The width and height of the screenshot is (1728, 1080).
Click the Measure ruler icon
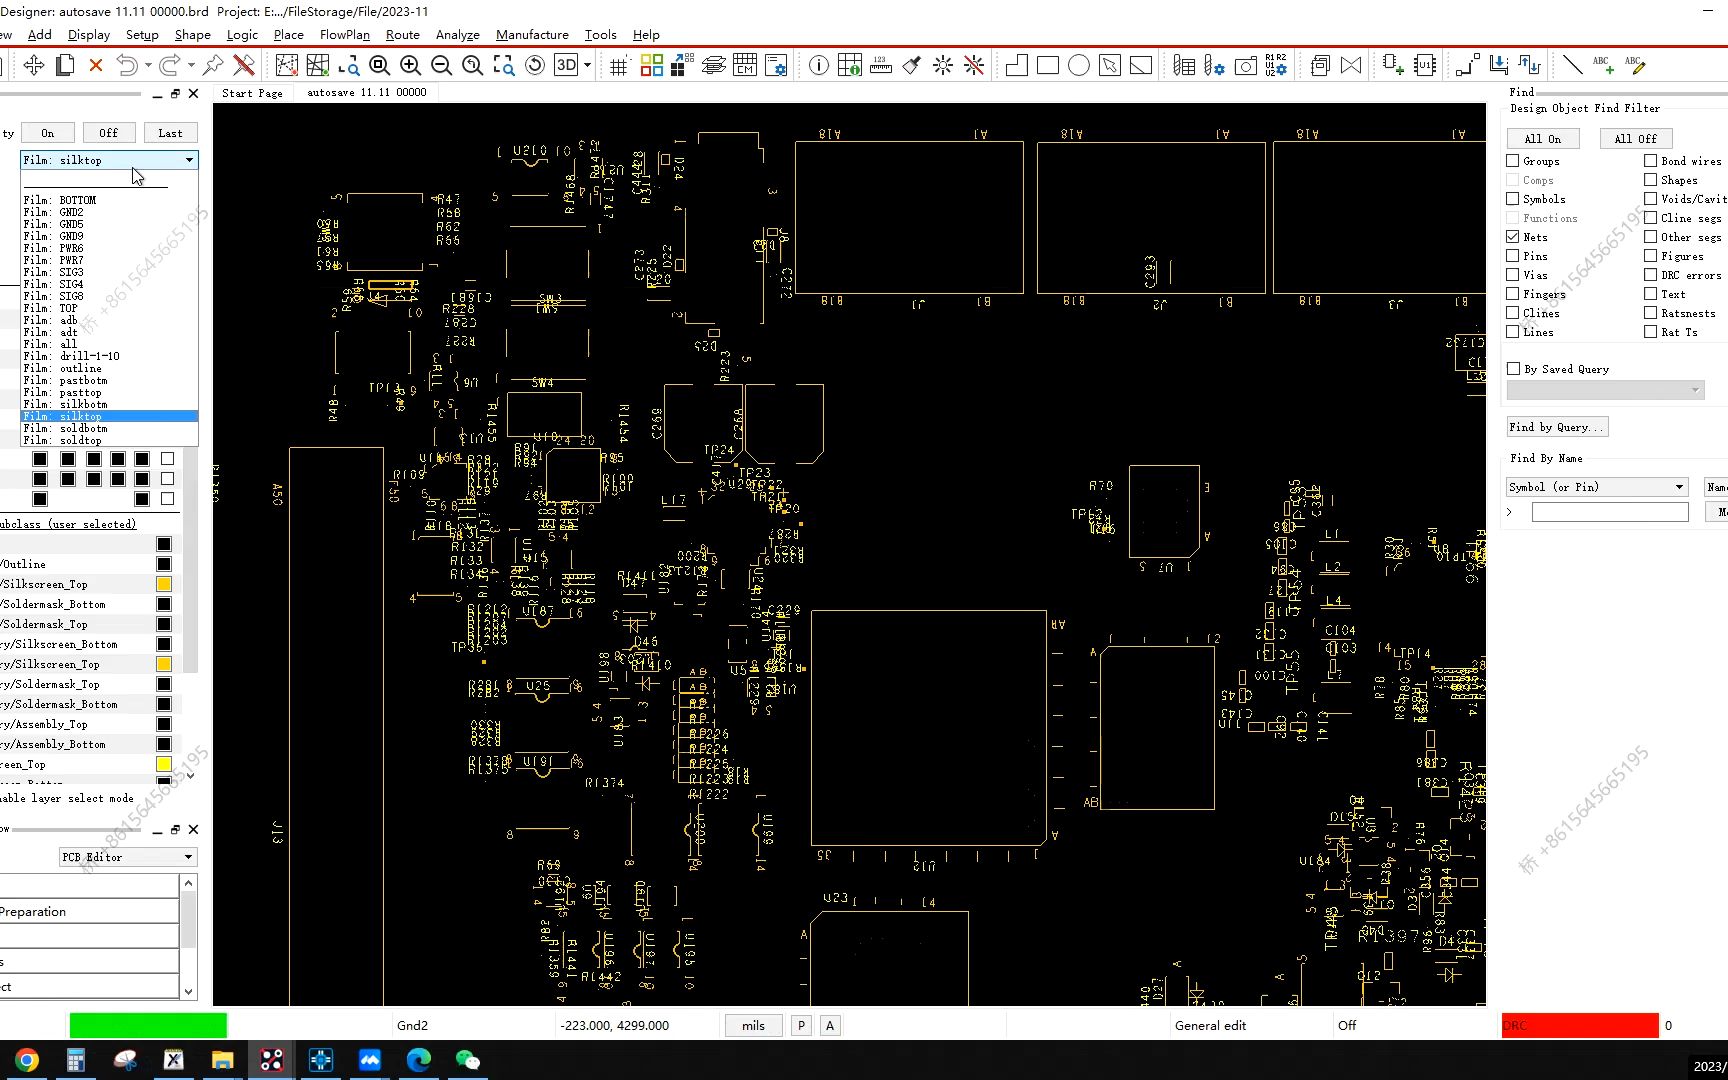(x=881, y=66)
